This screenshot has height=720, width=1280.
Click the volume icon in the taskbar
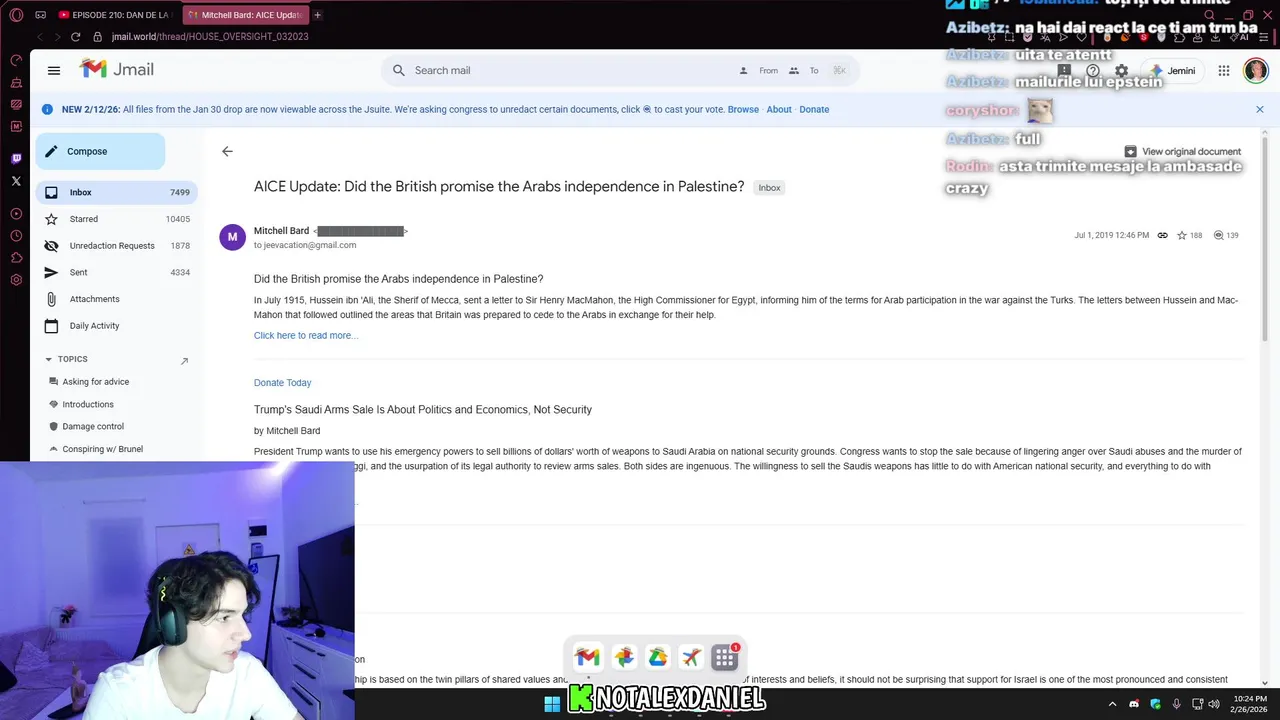tap(1214, 704)
